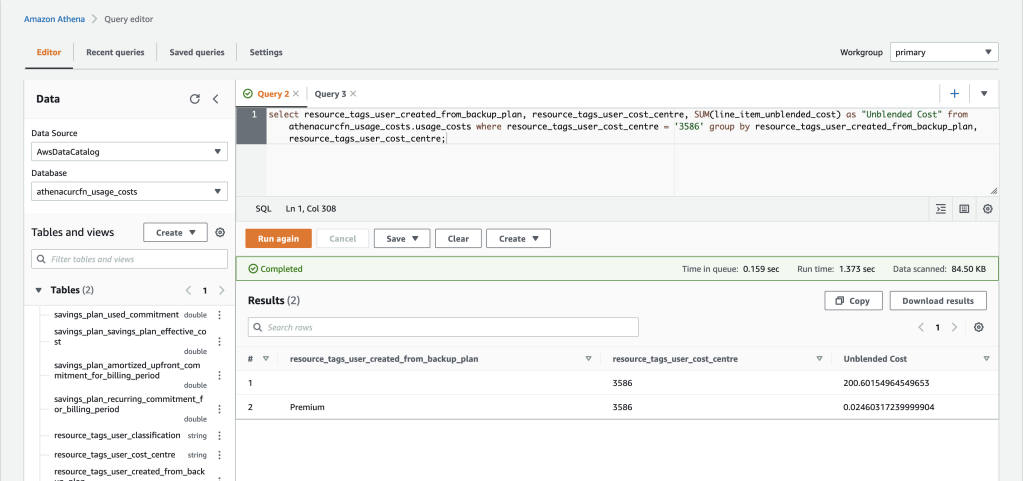
Task: Open Tables and views settings gear
Action: coord(220,232)
